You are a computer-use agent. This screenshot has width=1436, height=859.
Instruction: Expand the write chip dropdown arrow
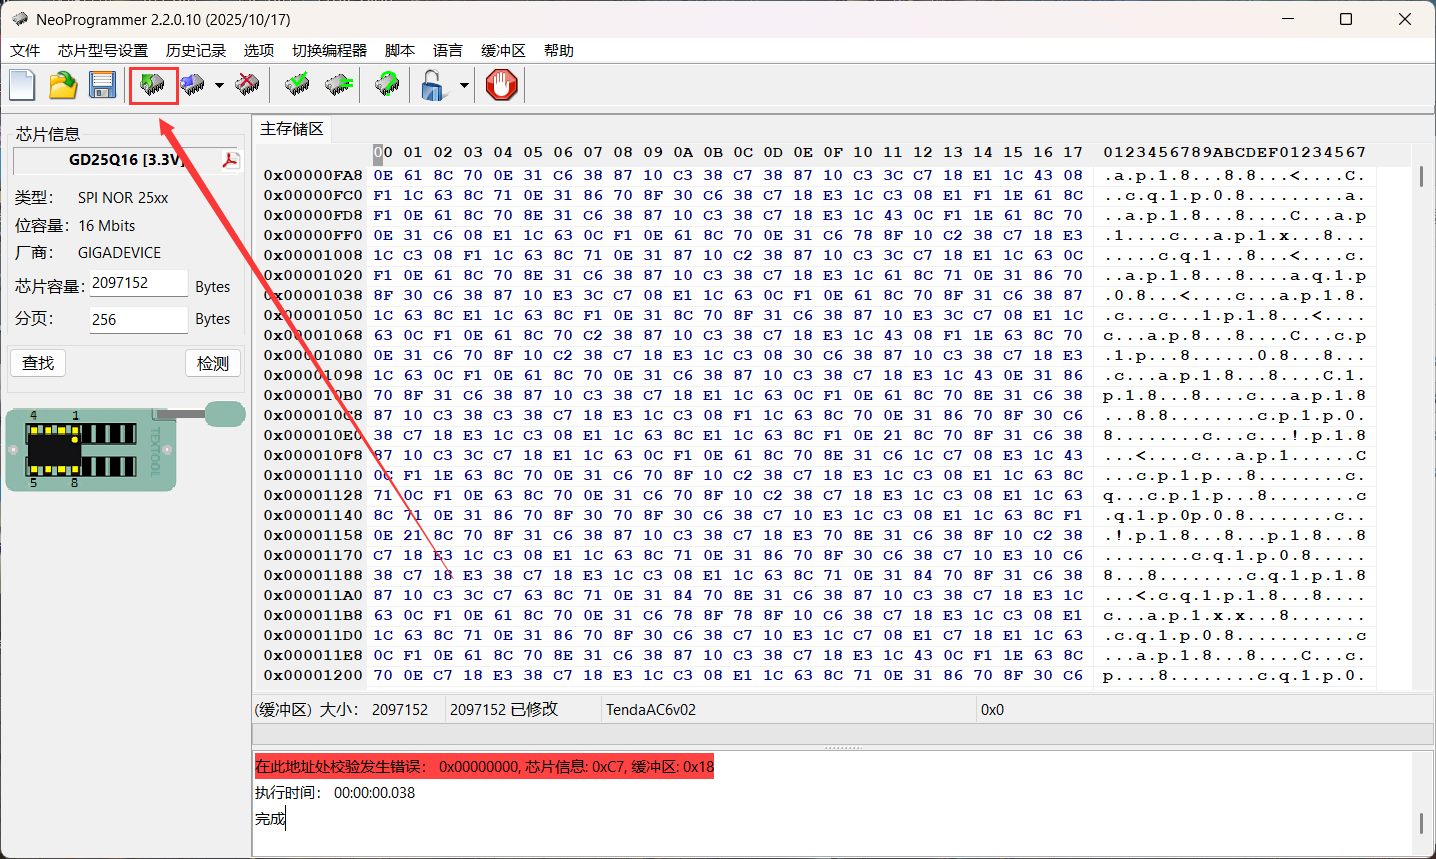[219, 86]
